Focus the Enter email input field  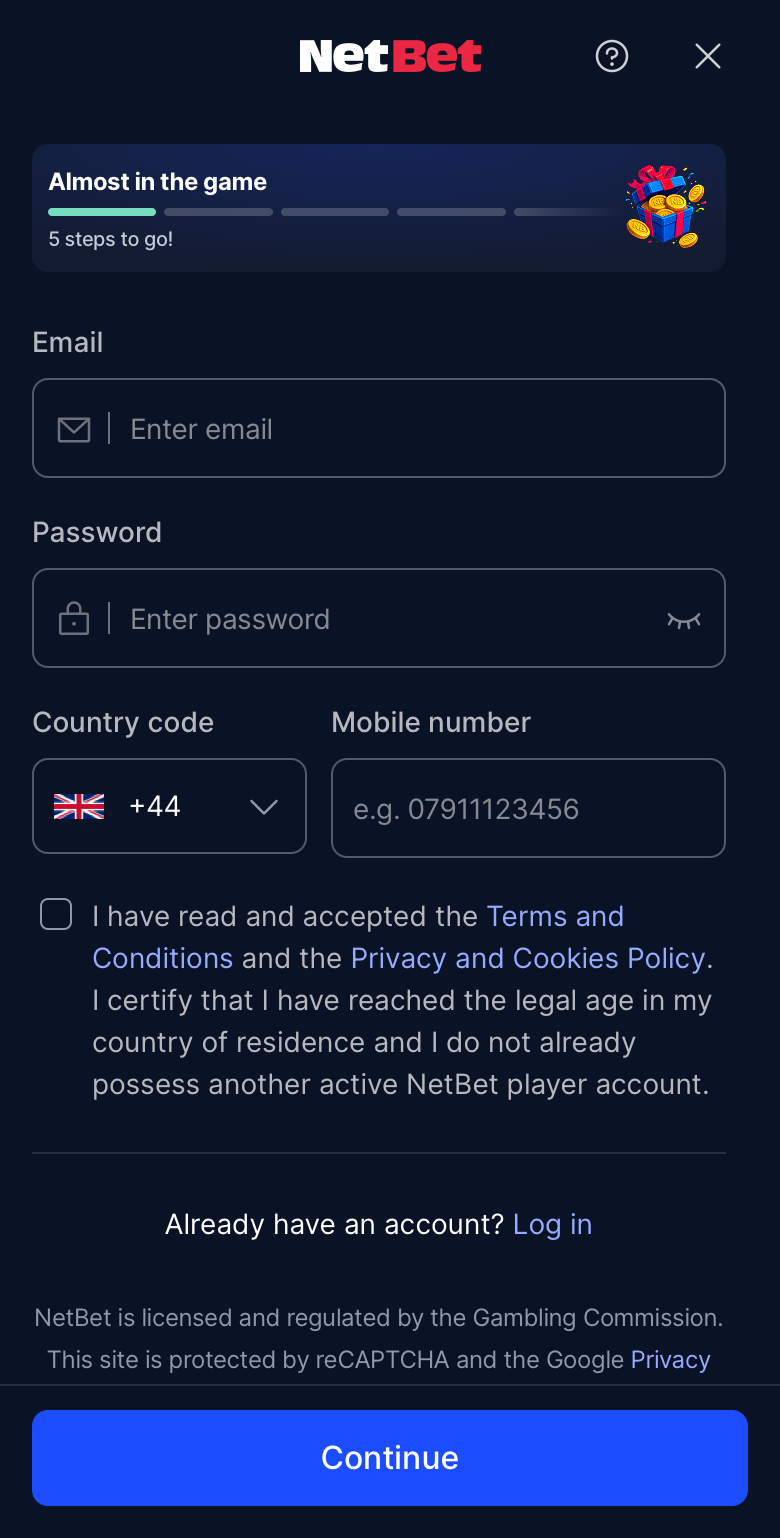click(x=379, y=428)
